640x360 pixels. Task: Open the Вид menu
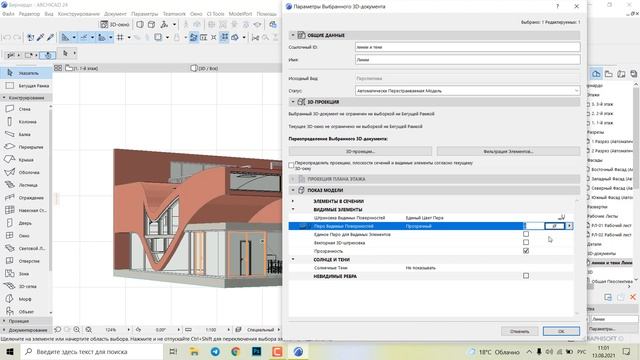click(49, 14)
